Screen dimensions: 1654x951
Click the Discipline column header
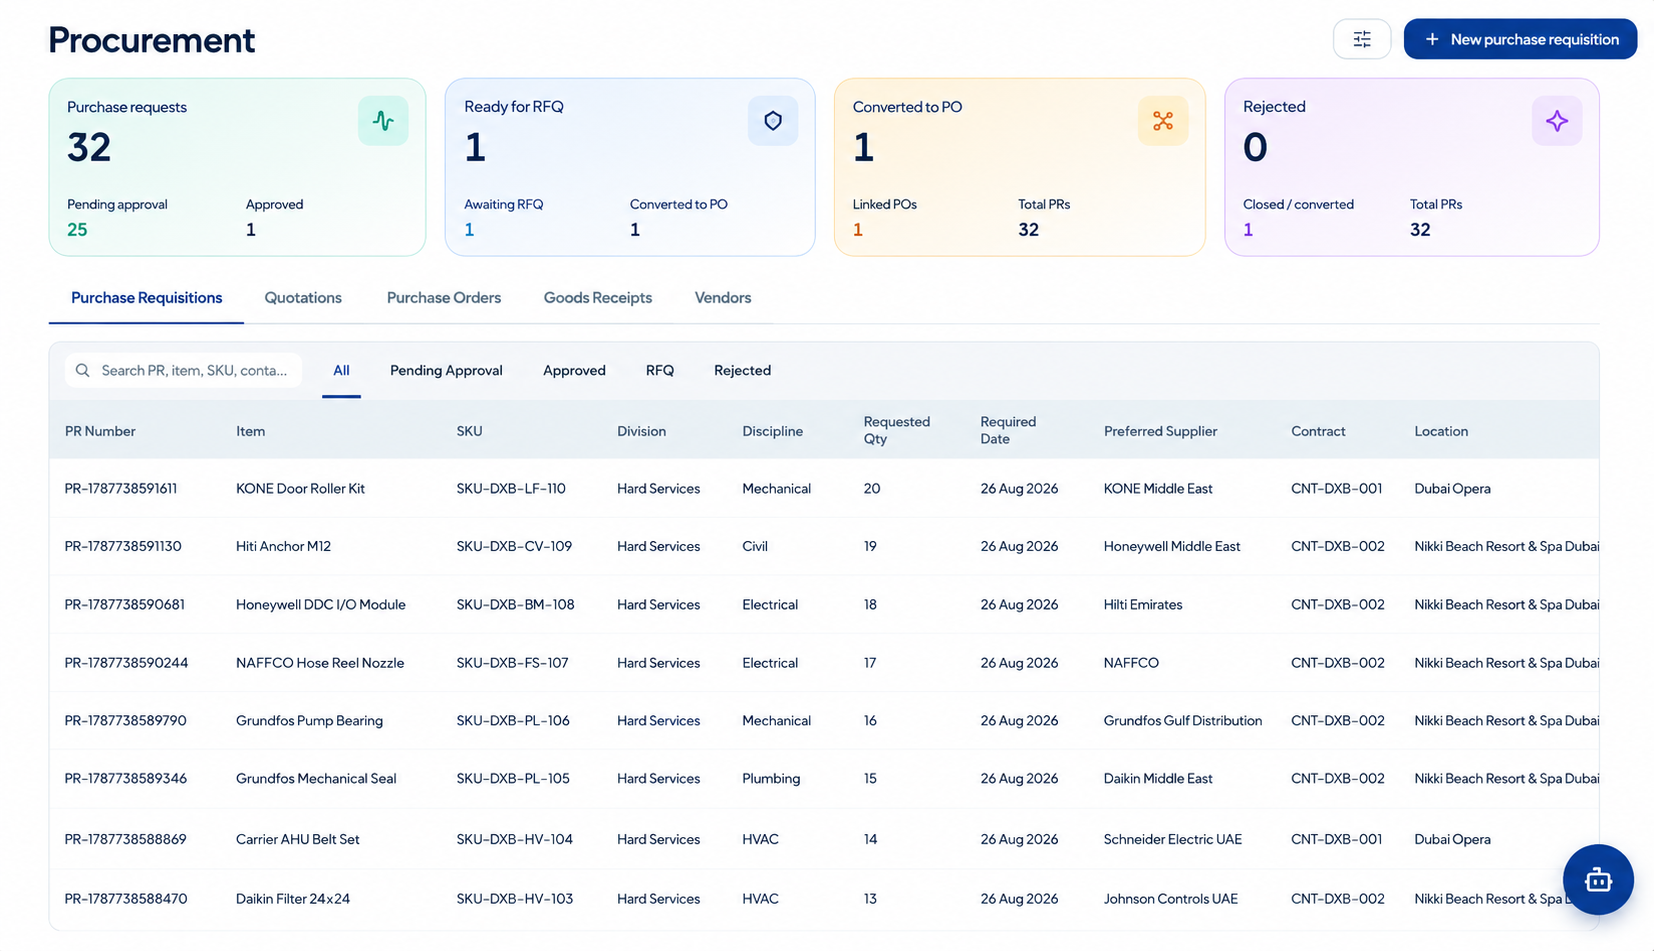[772, 431]
